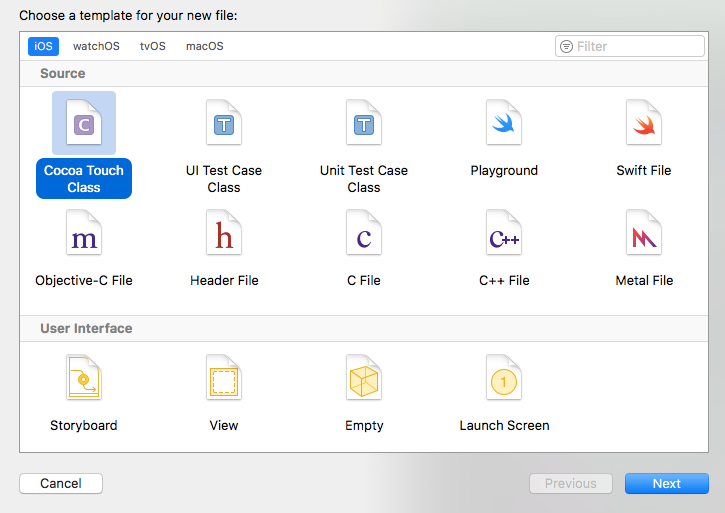Click the "Swift File" label
Image resolution: width=725 pixels, height=513 pixels.
pyautogui.click(x=644, y=170)
